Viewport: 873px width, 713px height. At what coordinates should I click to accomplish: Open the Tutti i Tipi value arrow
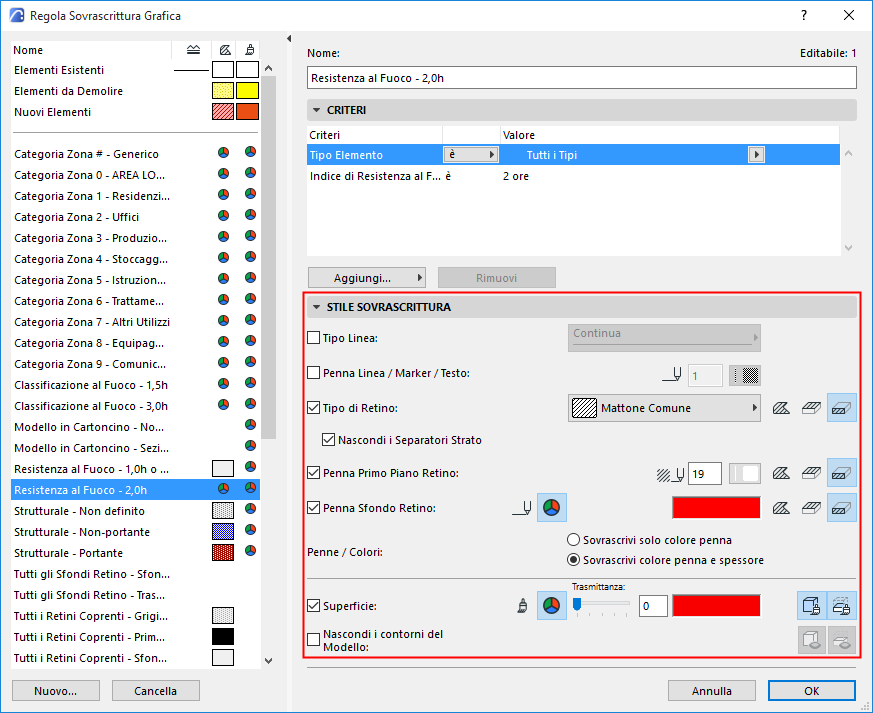coord(756,155)
